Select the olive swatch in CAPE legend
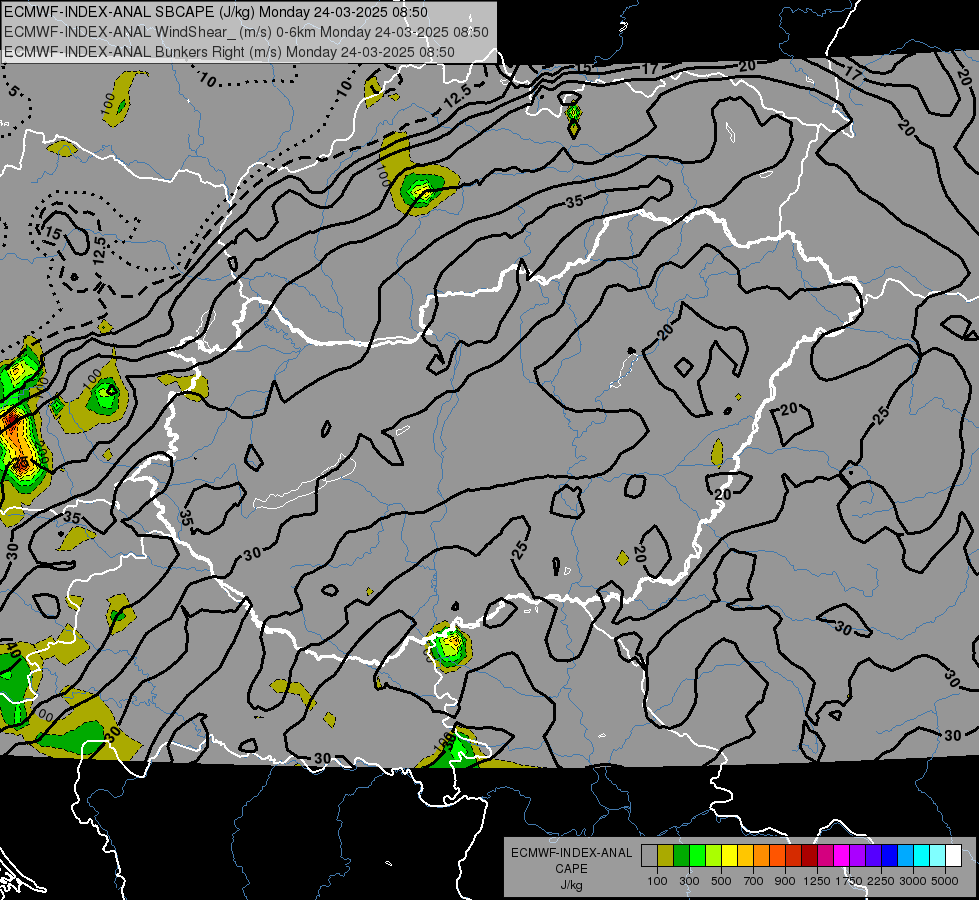 tap(666, 855)
